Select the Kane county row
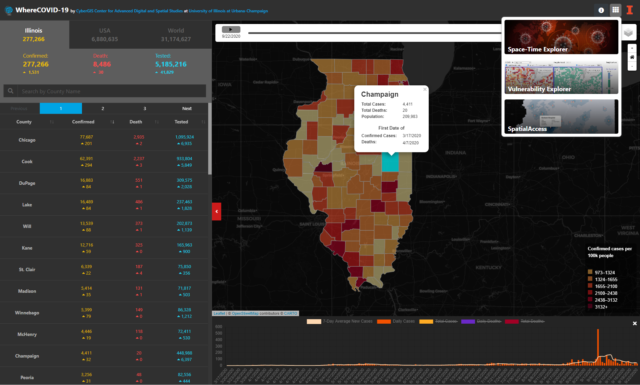The width and height of the screenshot is (640, 385). pyautogui.click(x=104, y=248)
